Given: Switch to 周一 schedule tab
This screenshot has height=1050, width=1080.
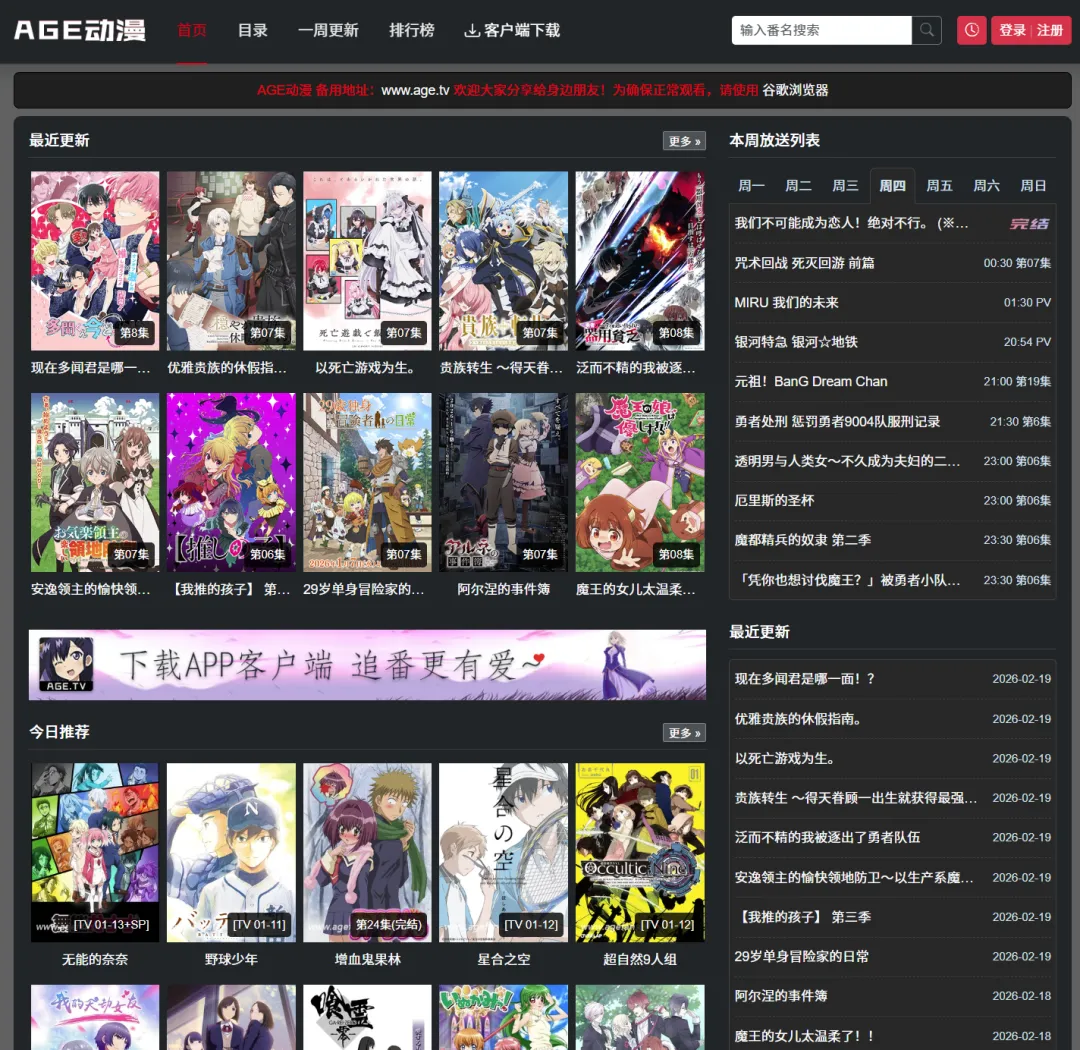Looking at the screenshot, I should coord(751,185).
